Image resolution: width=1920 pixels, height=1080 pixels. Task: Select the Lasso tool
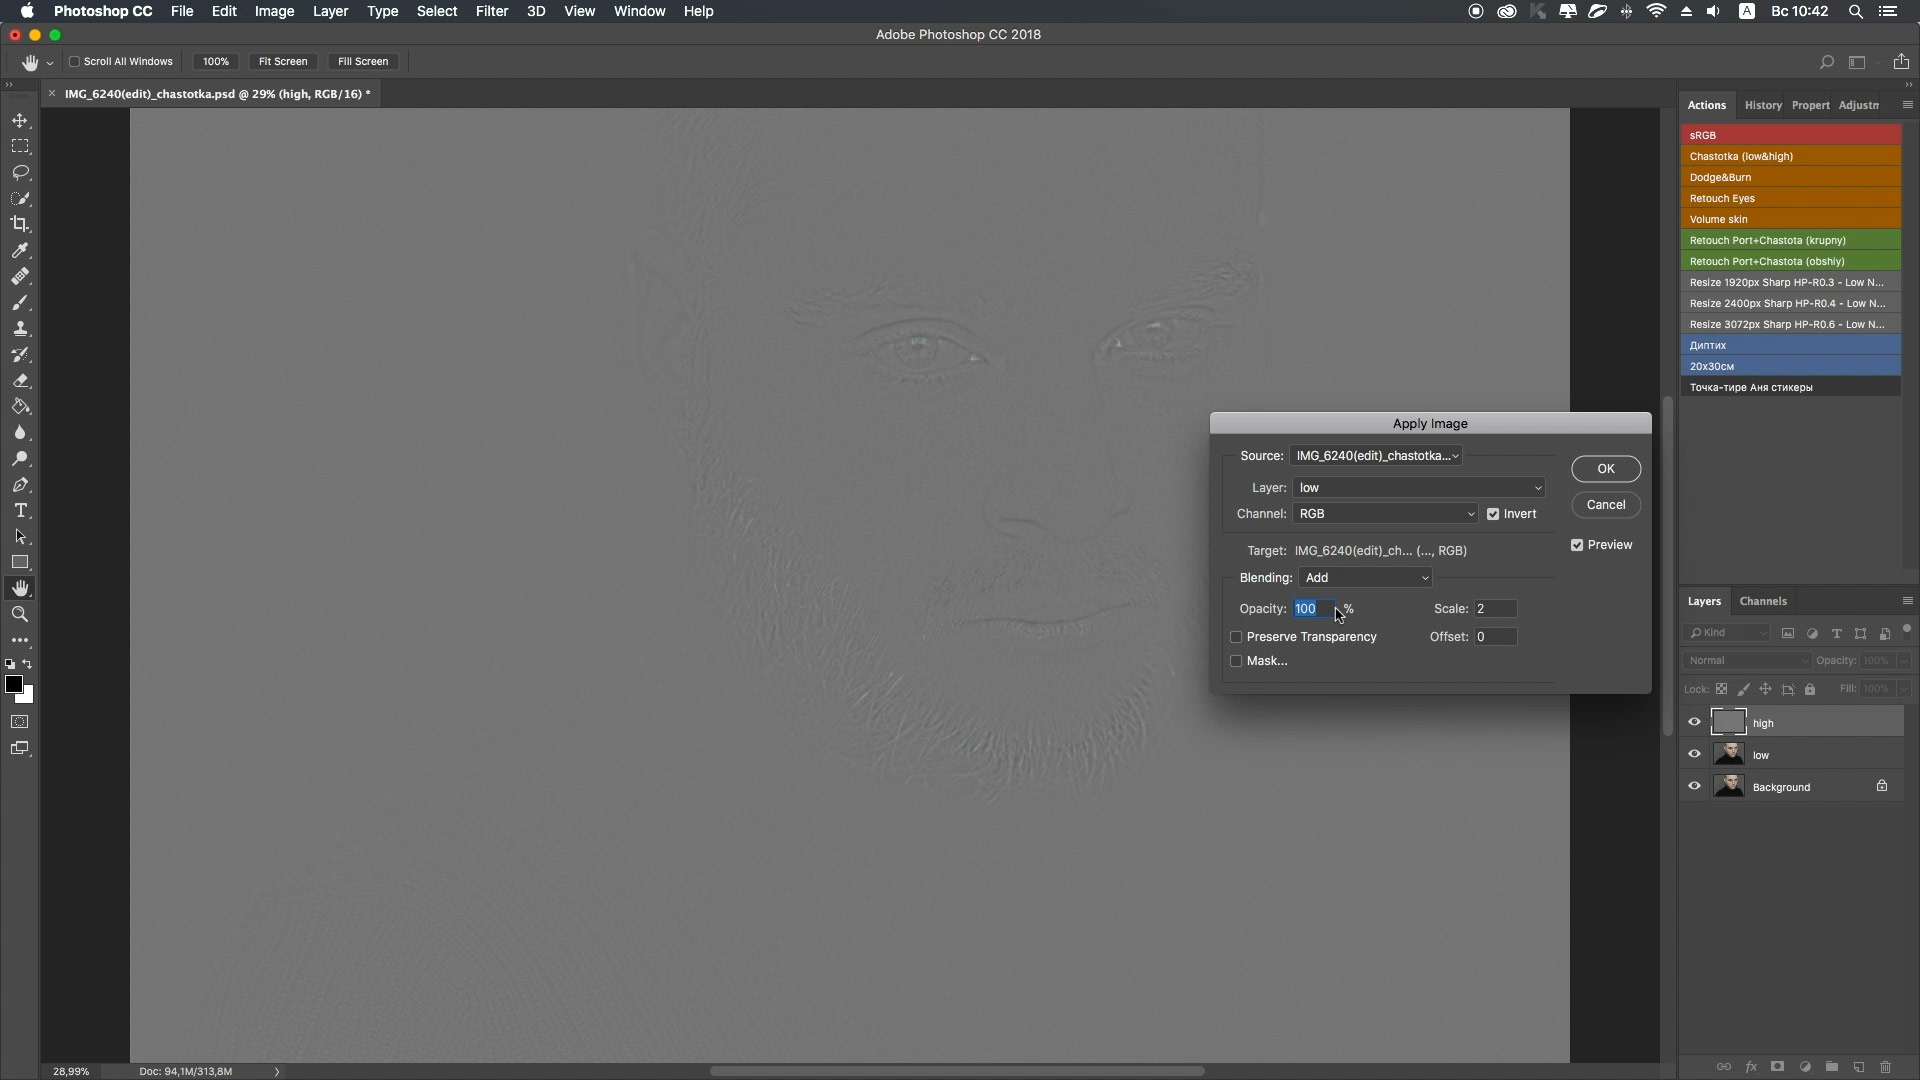click(20, 172)
